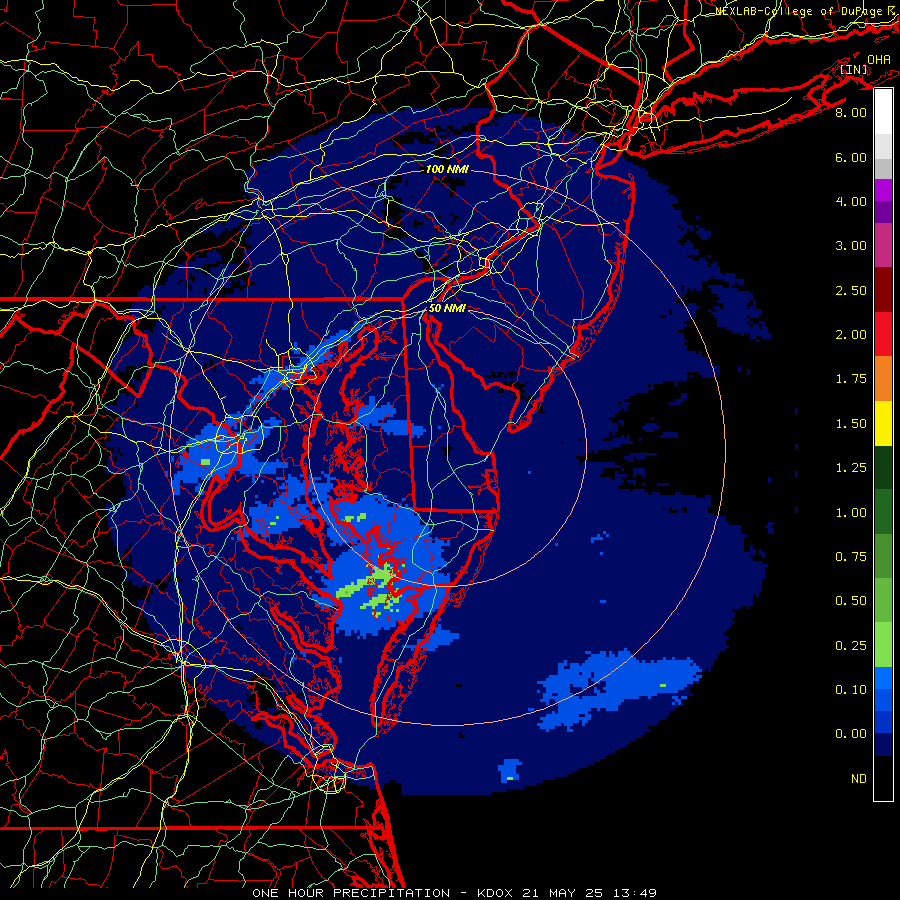Click the 0.10 legend value
The height and width of the screenshot is (900, 900).
(x=851, y=690)
